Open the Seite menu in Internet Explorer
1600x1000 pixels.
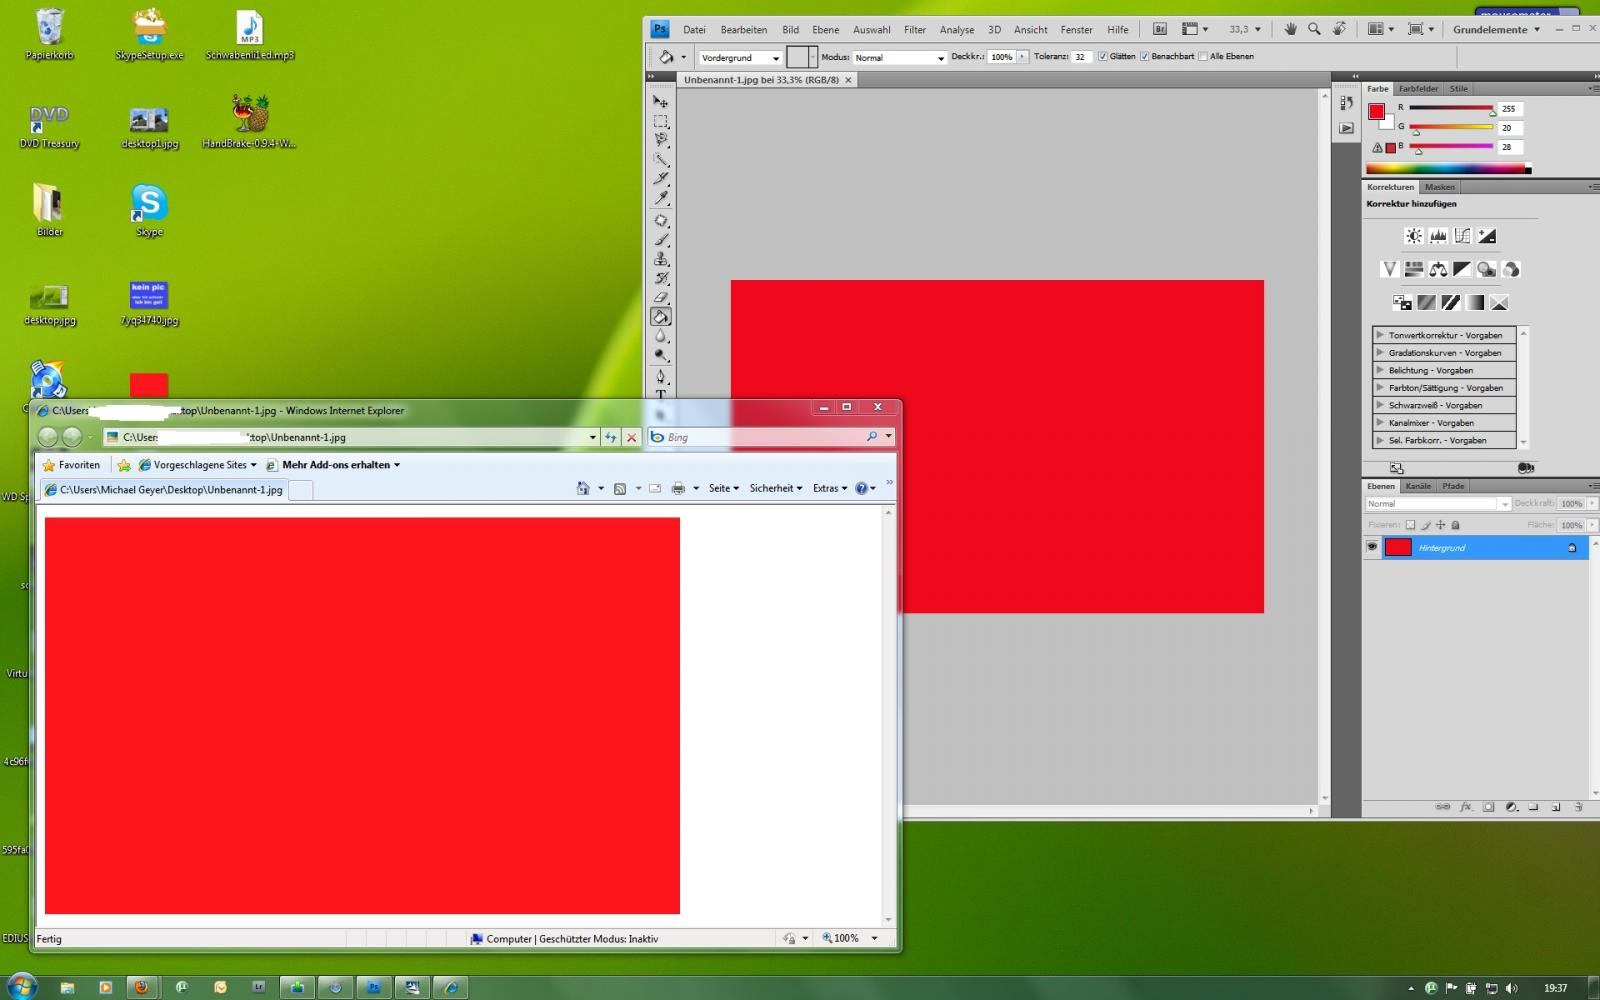(724, 488)
